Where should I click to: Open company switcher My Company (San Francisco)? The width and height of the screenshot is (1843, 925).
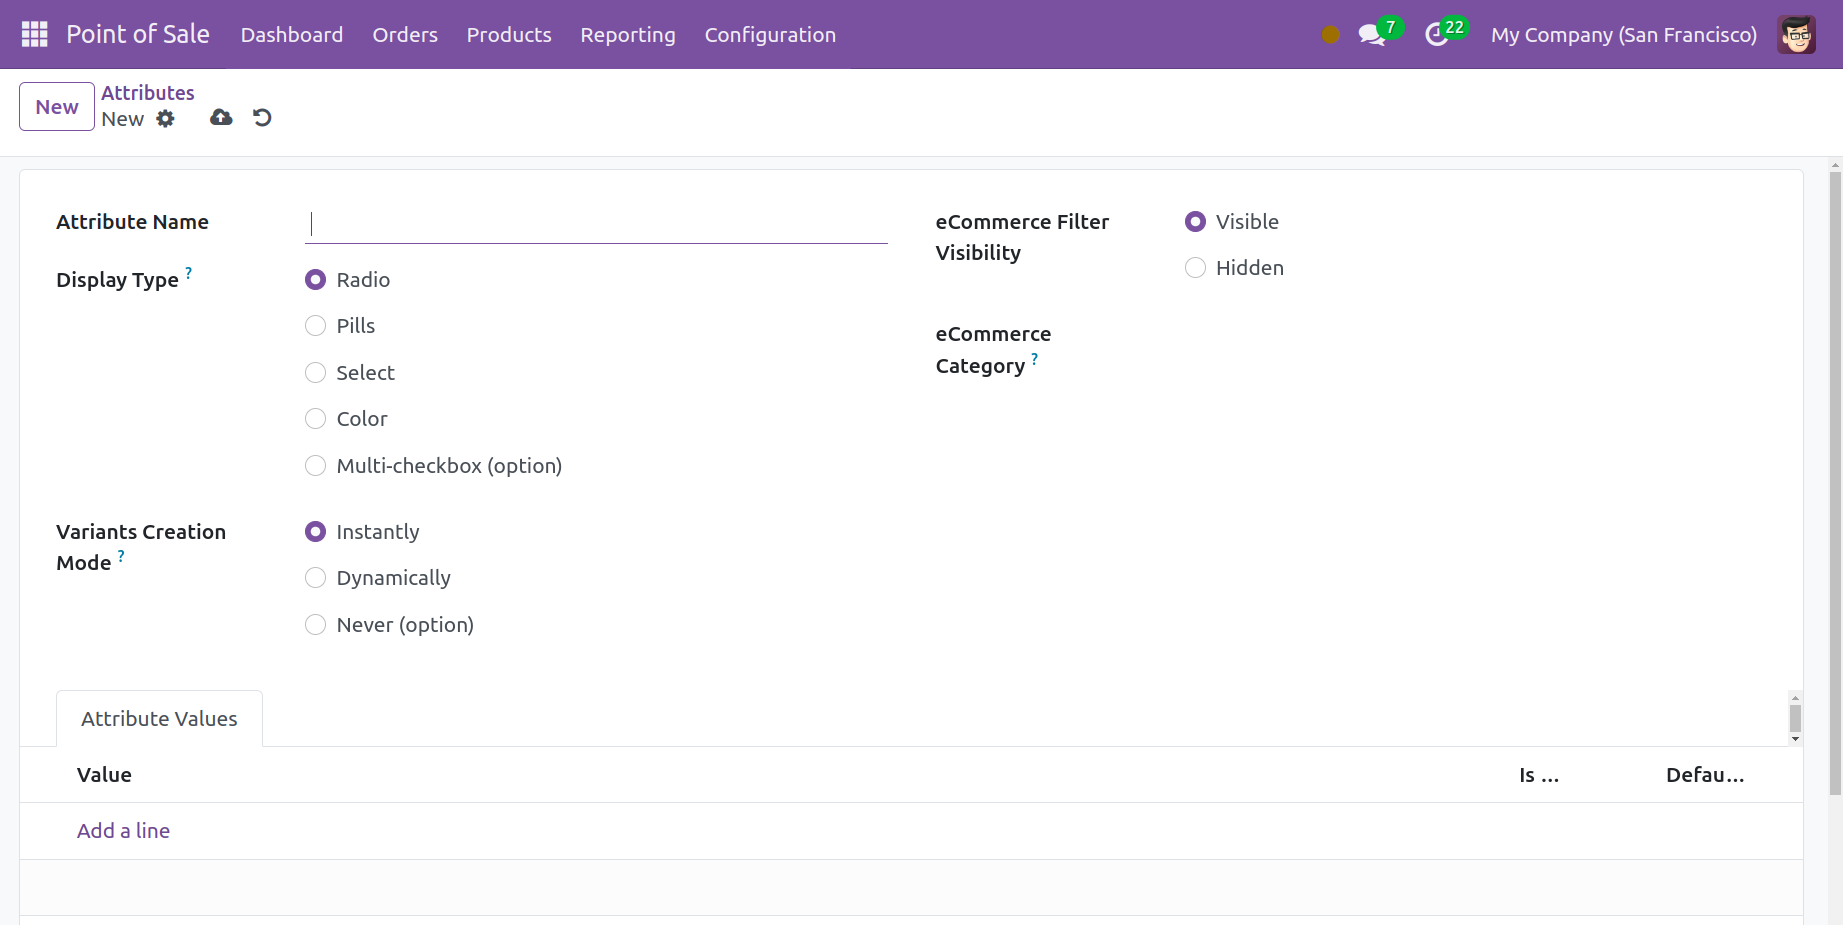tap(1623, 35)
